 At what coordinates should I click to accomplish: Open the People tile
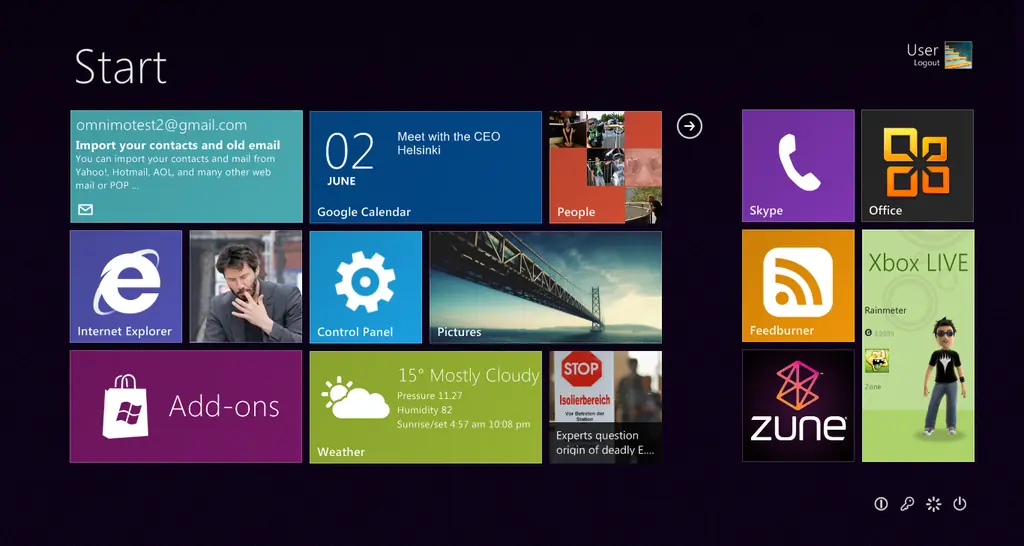605,167
